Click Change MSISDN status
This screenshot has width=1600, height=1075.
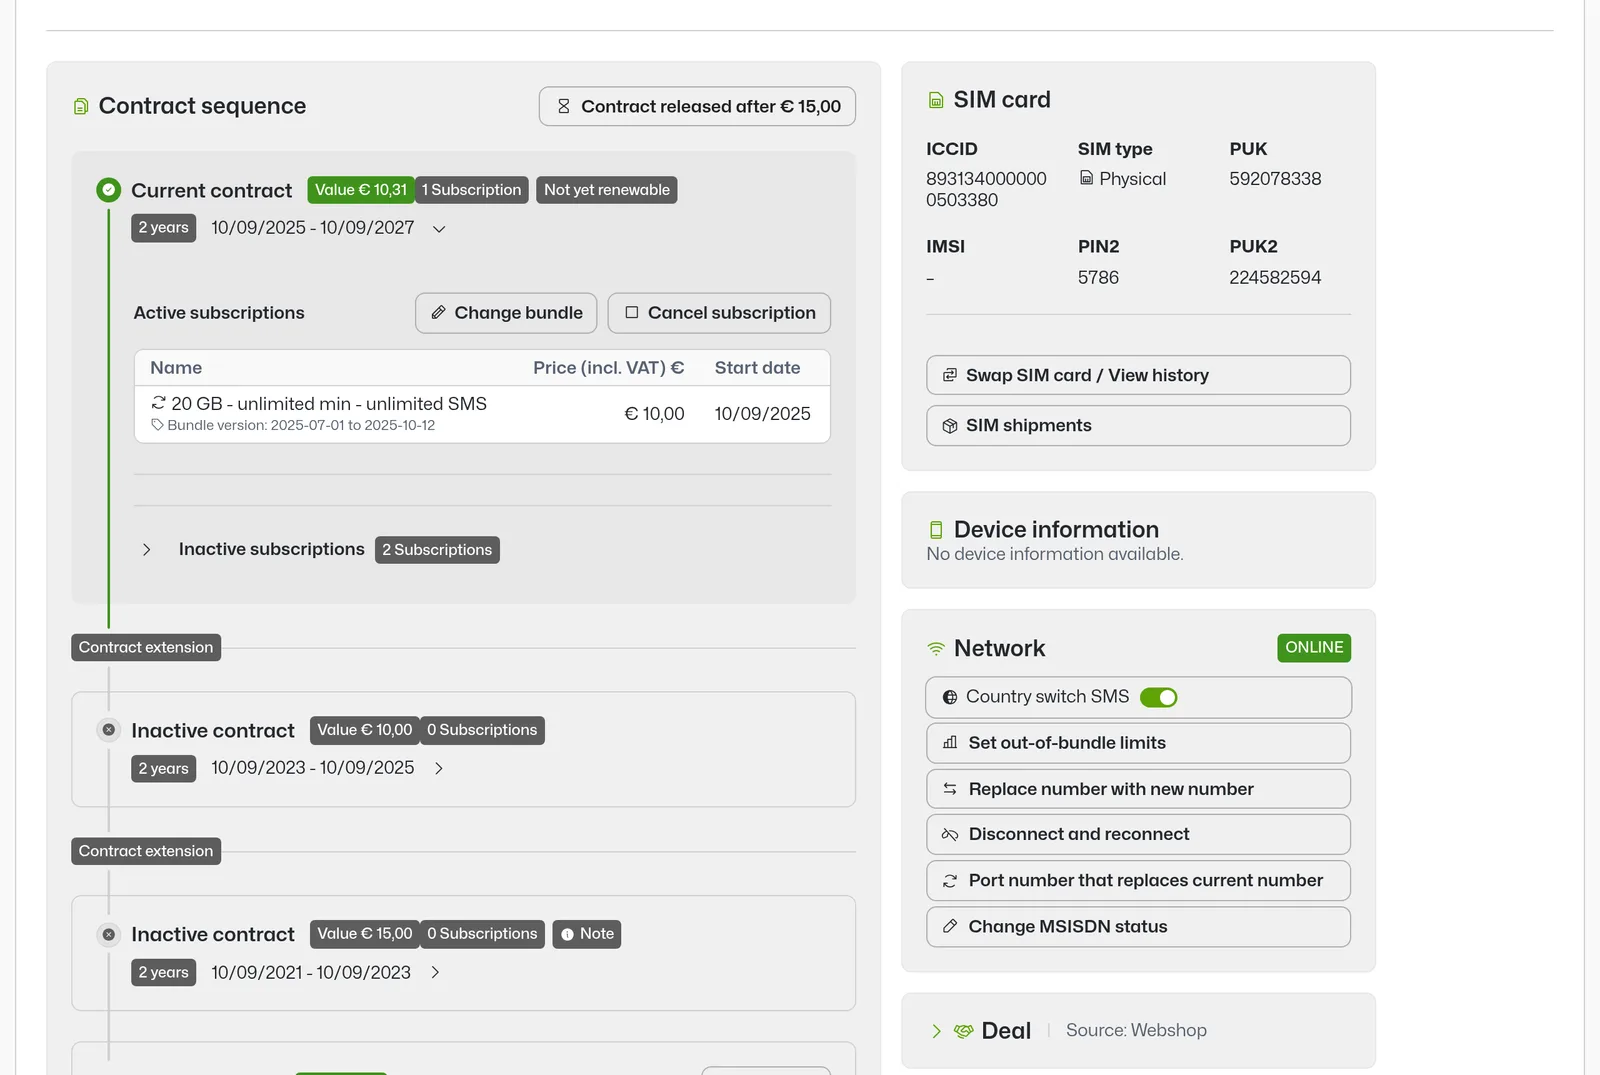pos(1138,927)
